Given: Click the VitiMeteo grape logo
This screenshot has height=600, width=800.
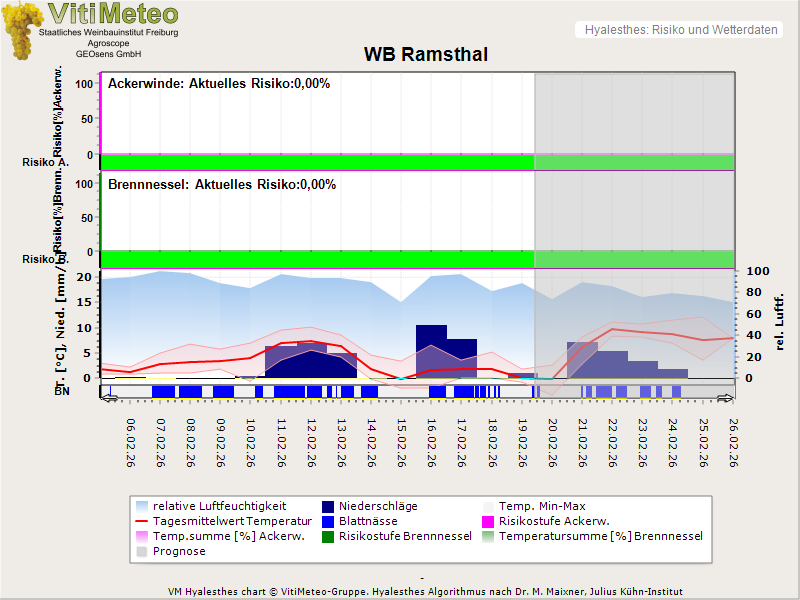Looking at the screenshot, I should [x=23, y=30].
